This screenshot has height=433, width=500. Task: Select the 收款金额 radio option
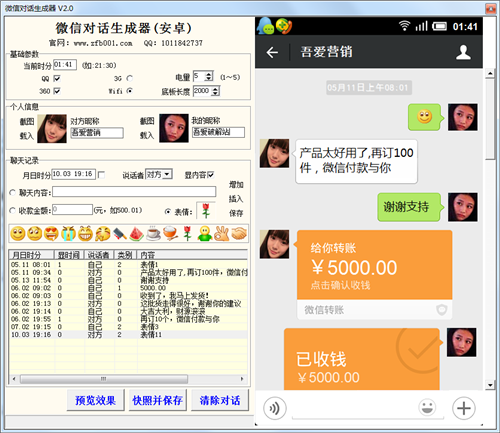13,210
